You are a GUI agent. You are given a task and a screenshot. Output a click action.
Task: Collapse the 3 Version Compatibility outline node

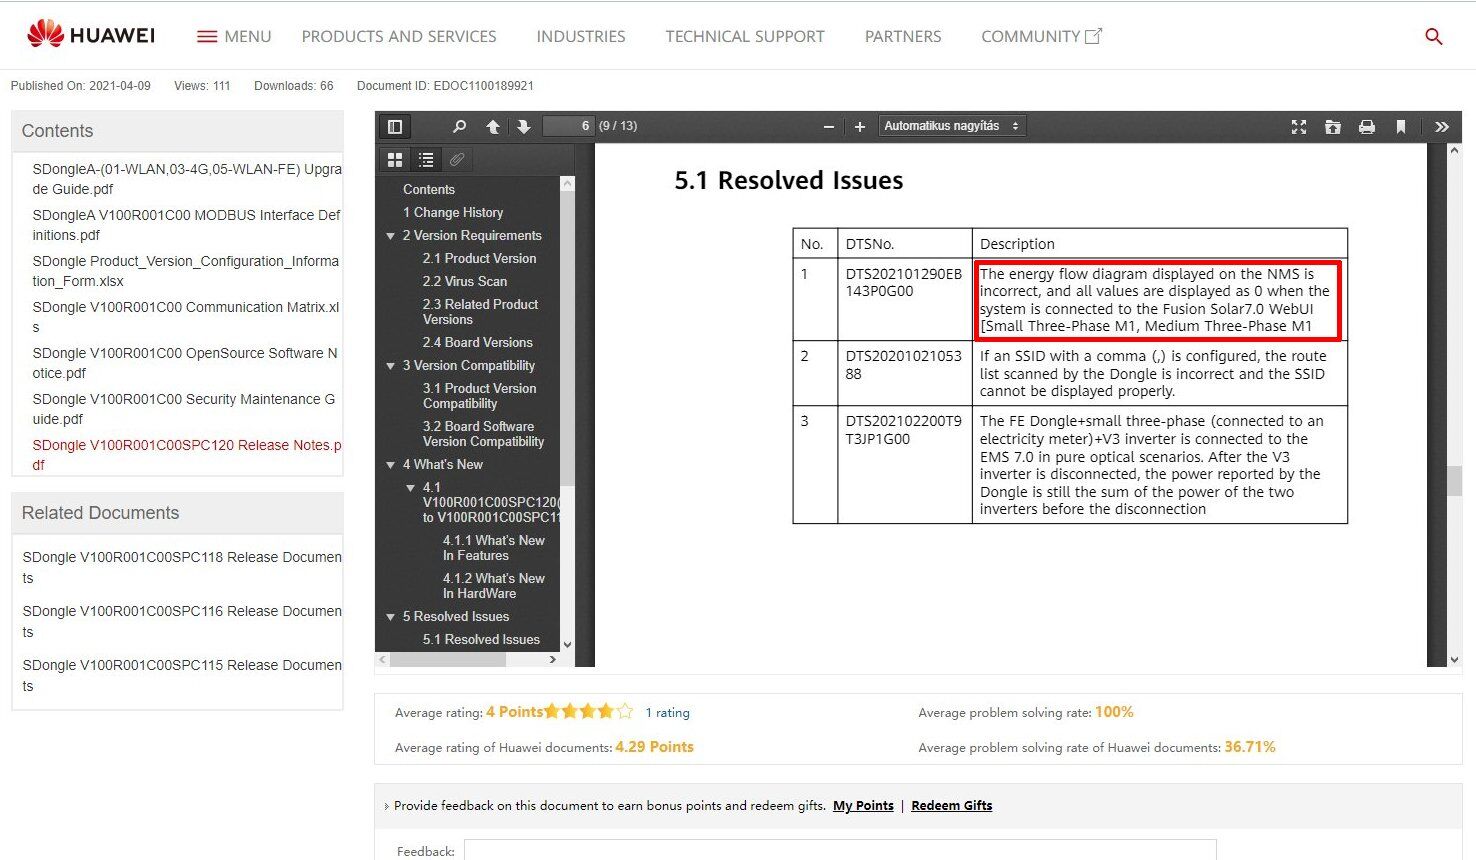click(391, 366)
